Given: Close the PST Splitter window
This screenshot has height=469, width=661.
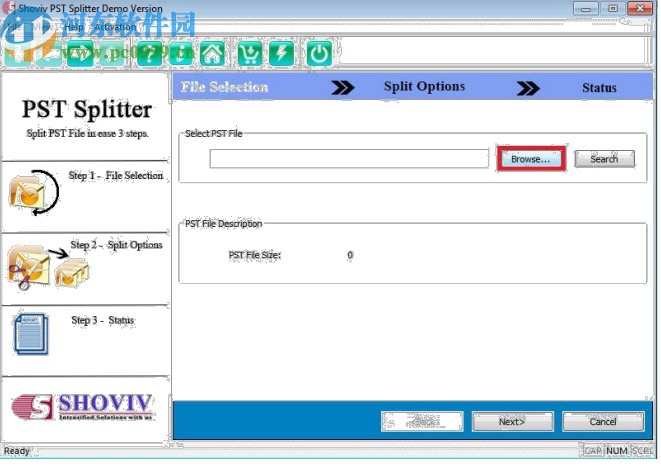Looking at the screenshot, I should click(640, 8).
